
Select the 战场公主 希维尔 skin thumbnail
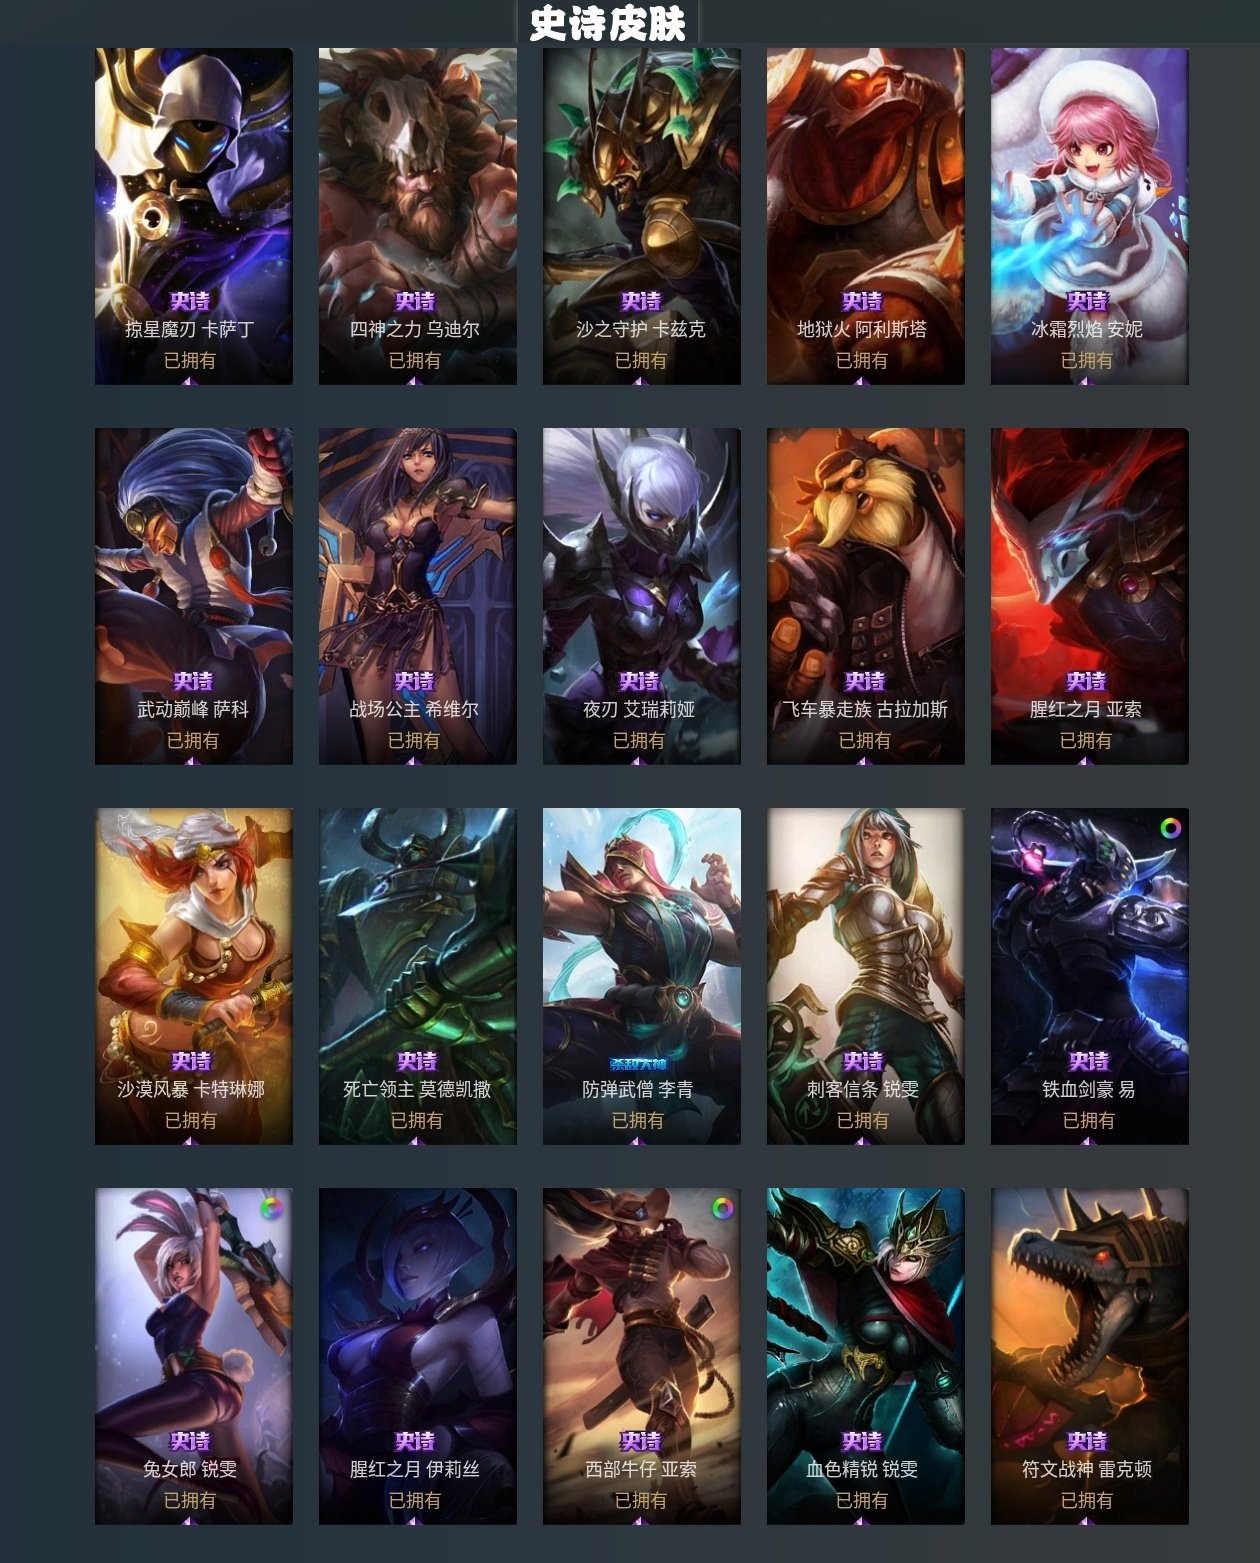417,596
